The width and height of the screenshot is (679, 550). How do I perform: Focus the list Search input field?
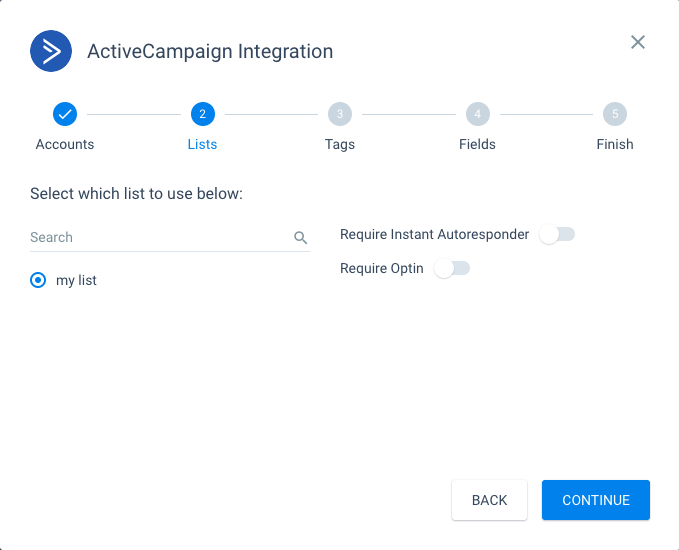point(160,237)
